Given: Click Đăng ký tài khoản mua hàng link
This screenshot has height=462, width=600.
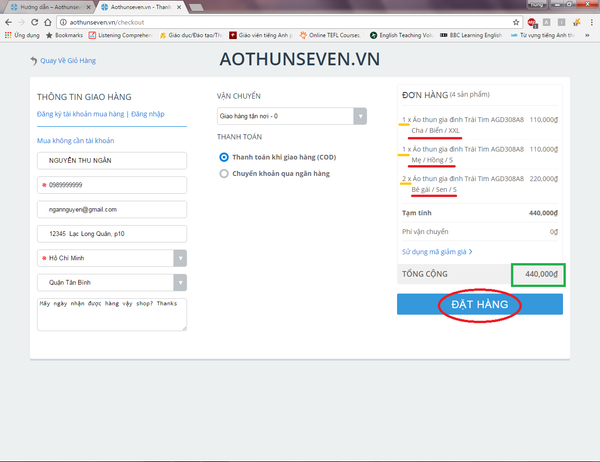Looking at the screenshot, I should click(x=80, y=114).
